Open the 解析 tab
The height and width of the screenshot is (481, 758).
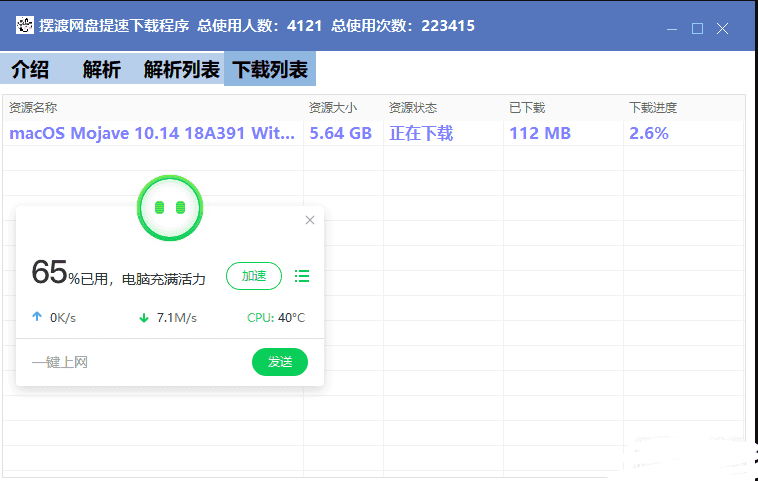(102, 70)
